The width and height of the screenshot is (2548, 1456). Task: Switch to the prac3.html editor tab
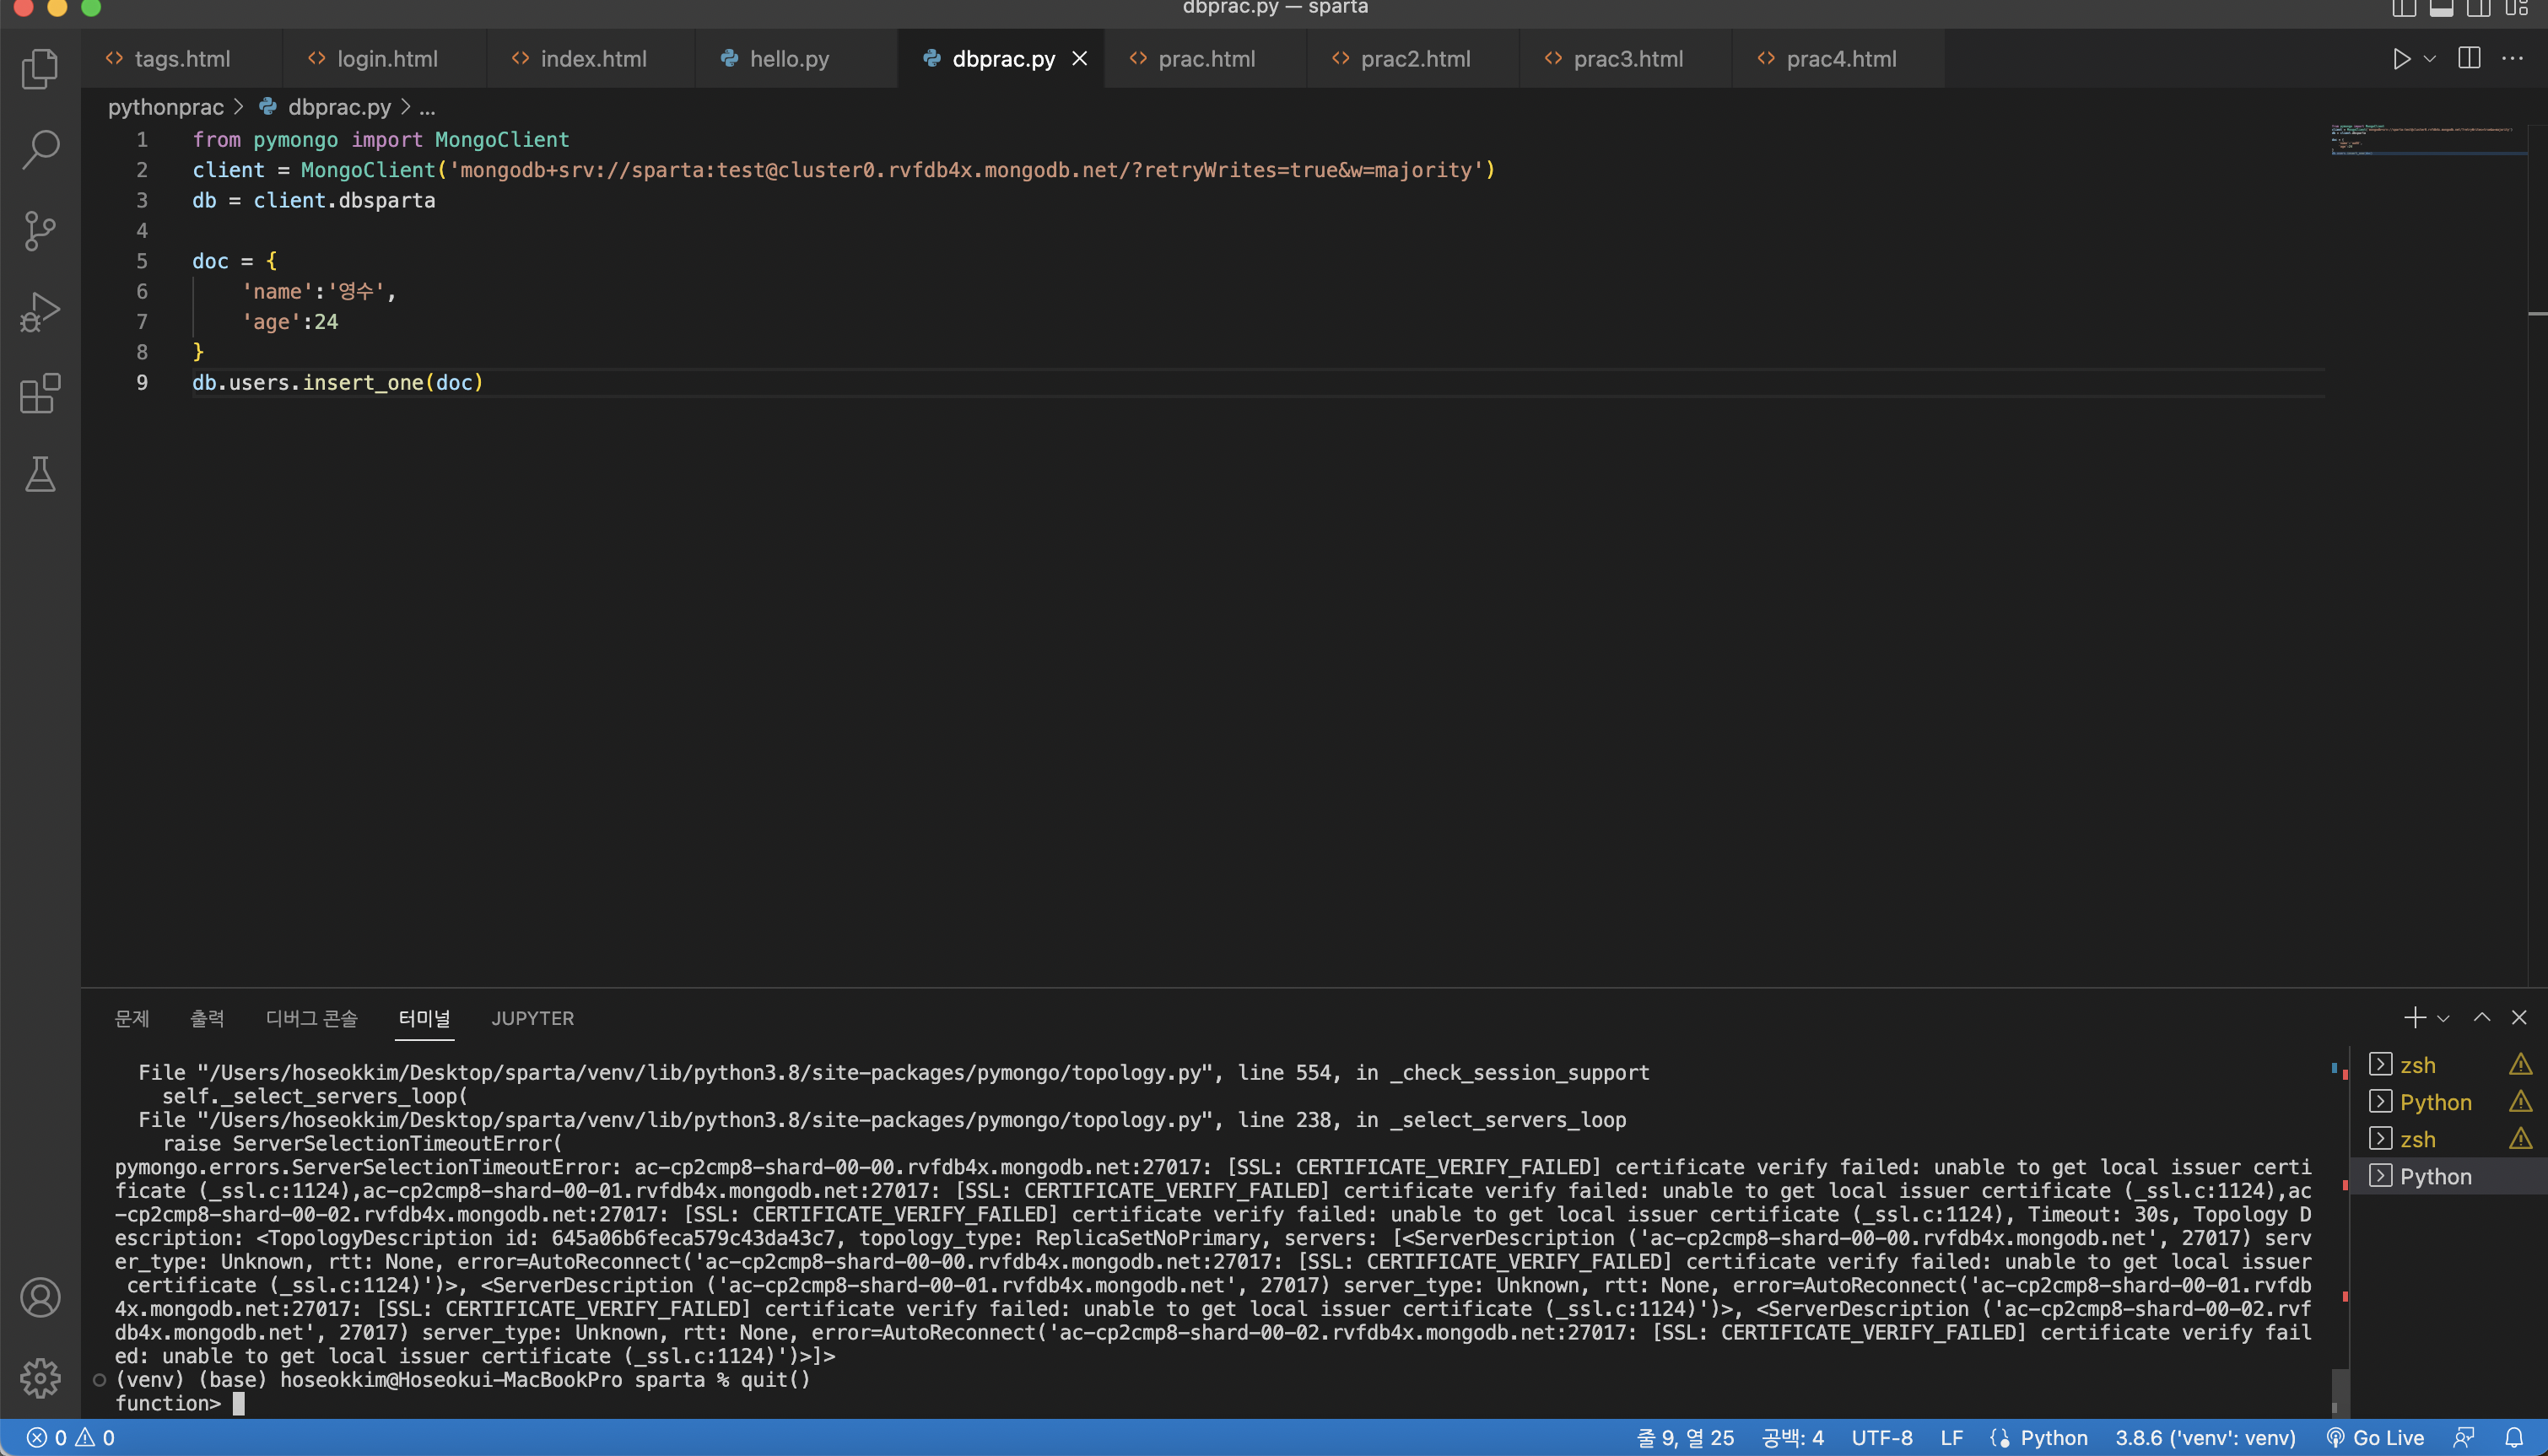coord(1627,59)
